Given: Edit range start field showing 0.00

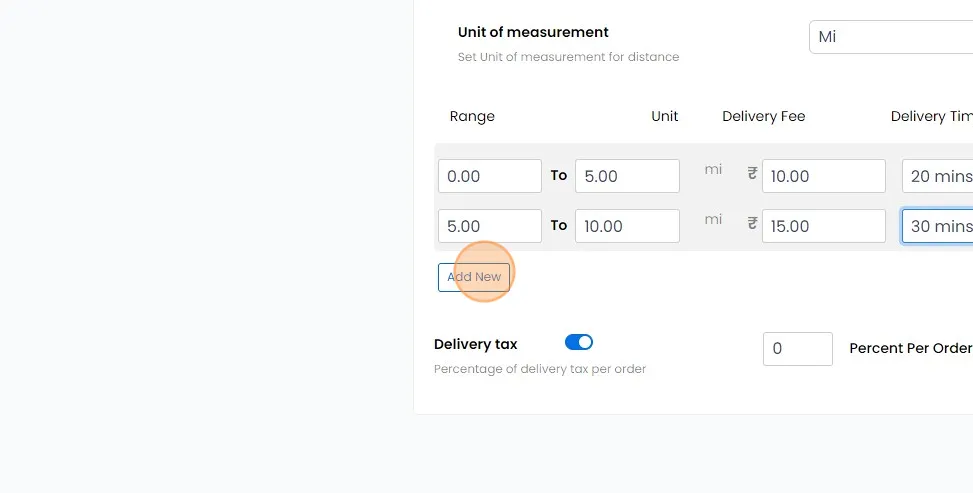Looking at the screenshot, I should pos(490,176).
